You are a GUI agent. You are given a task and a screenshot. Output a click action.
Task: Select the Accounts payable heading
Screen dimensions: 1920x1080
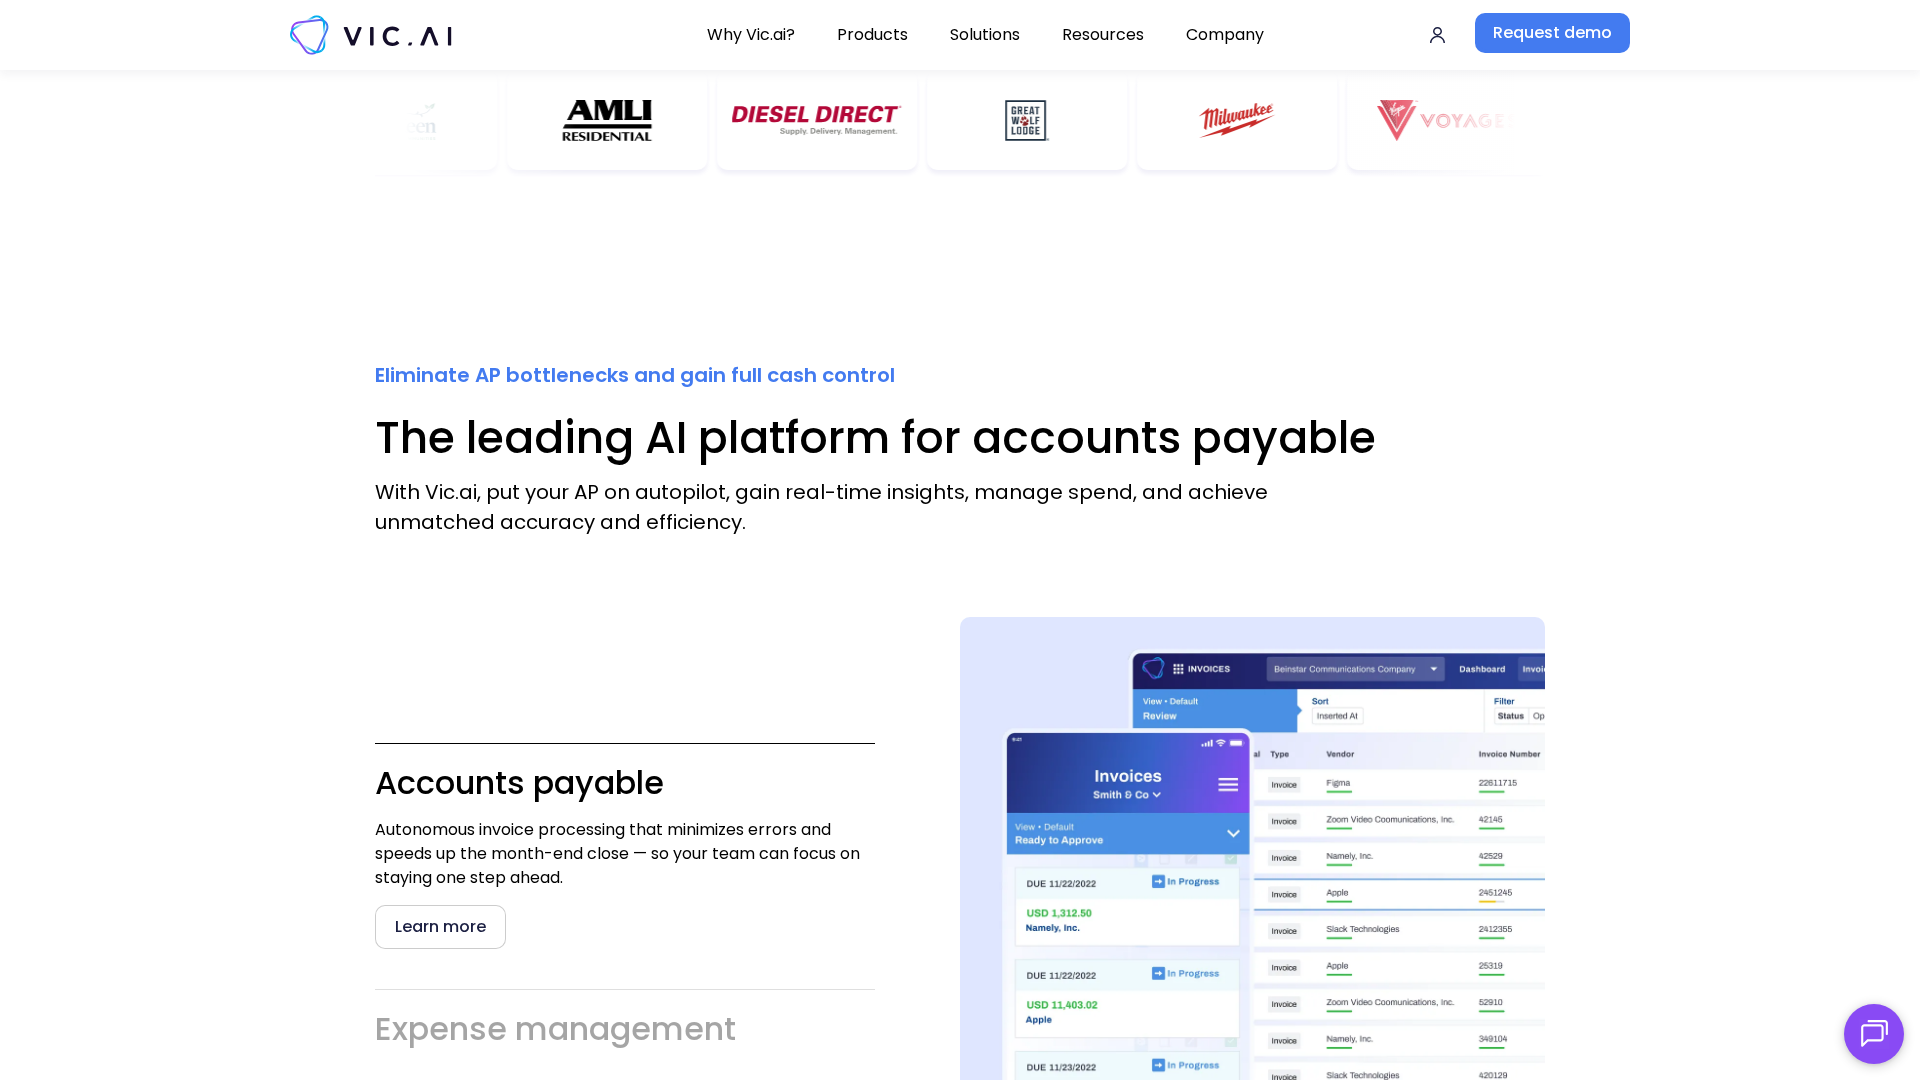coord(519,783)
